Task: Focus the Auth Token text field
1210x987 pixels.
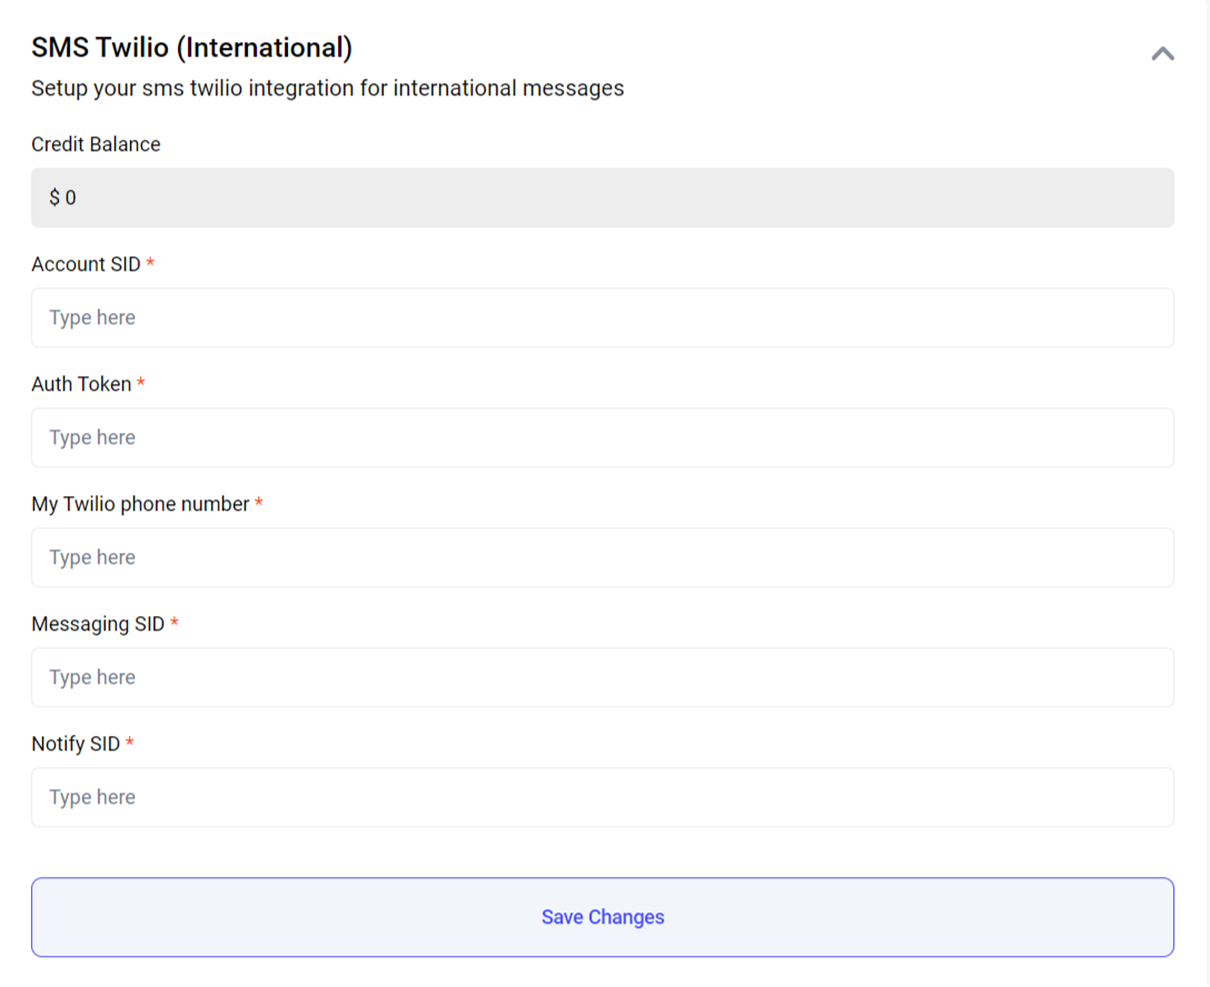Action: [x=602, y=438]
